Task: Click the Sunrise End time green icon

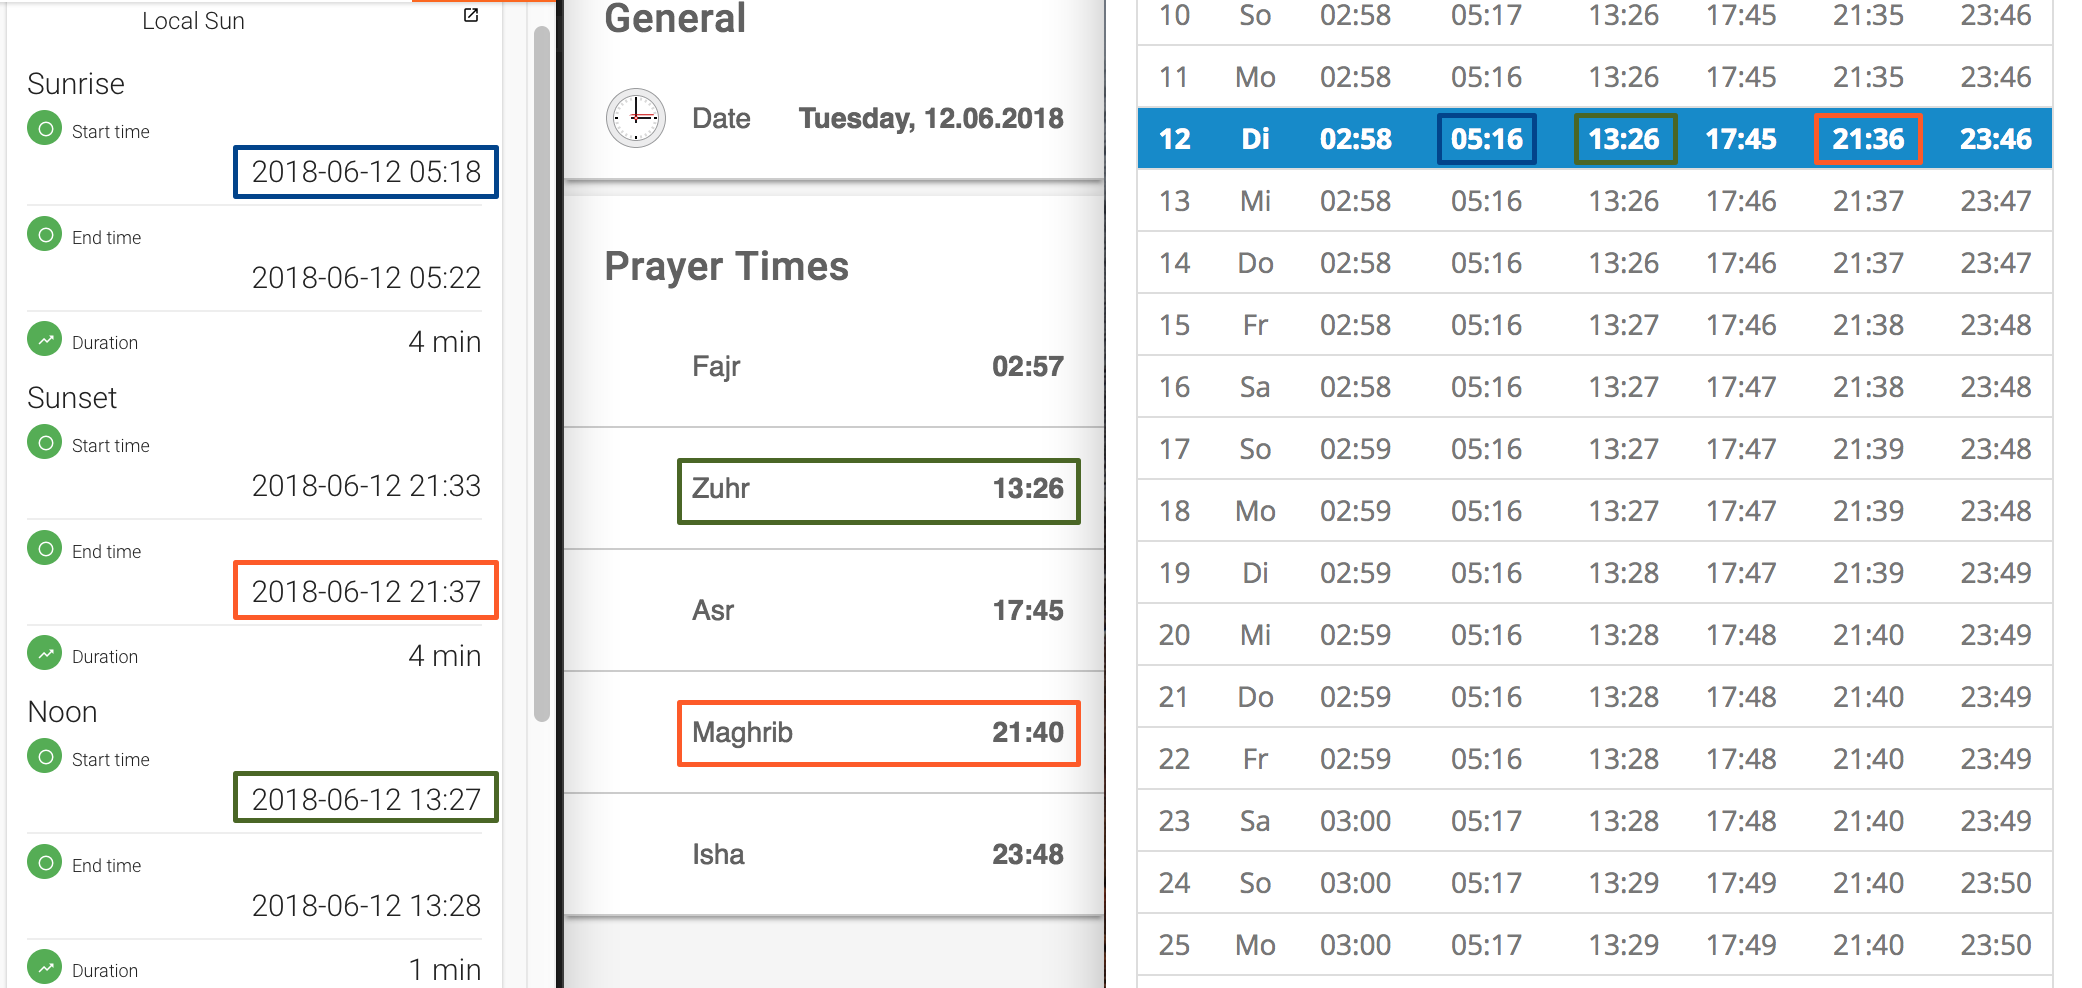Action: click(x=44, y=236)
